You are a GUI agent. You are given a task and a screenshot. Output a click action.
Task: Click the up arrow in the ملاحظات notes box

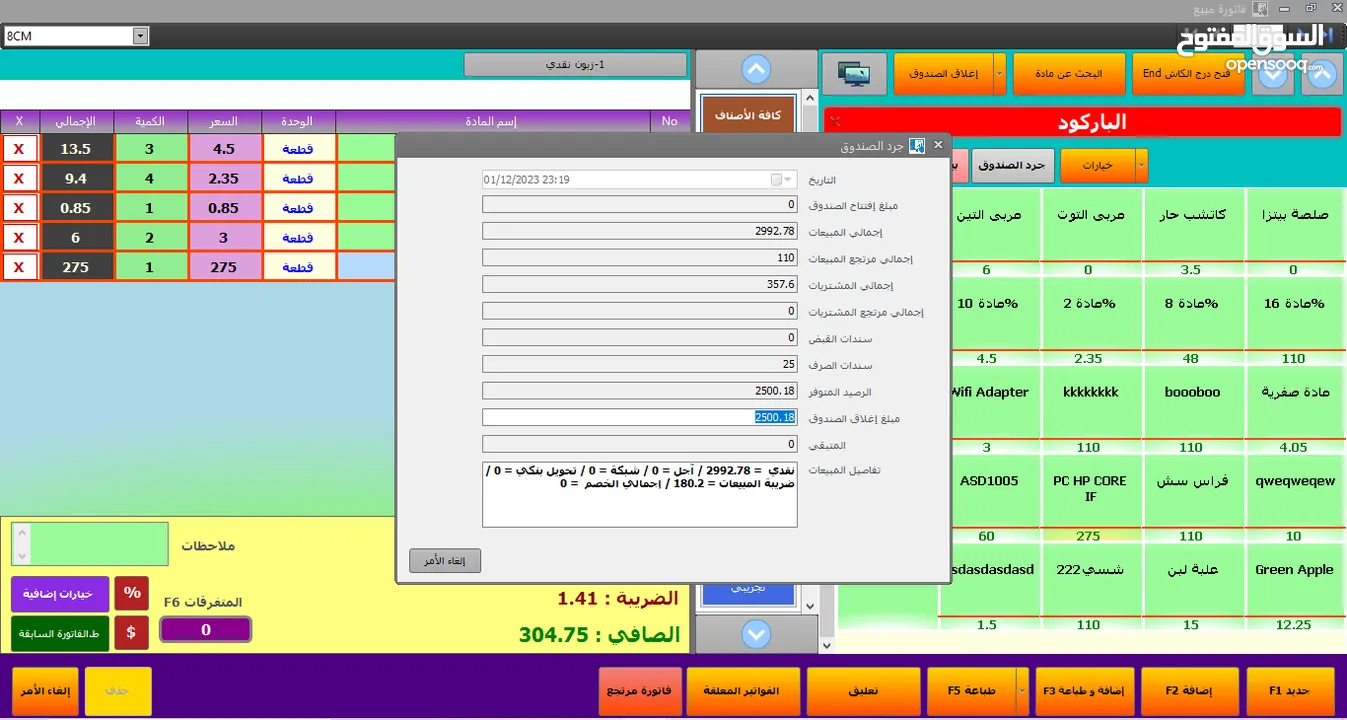point(21,533)
